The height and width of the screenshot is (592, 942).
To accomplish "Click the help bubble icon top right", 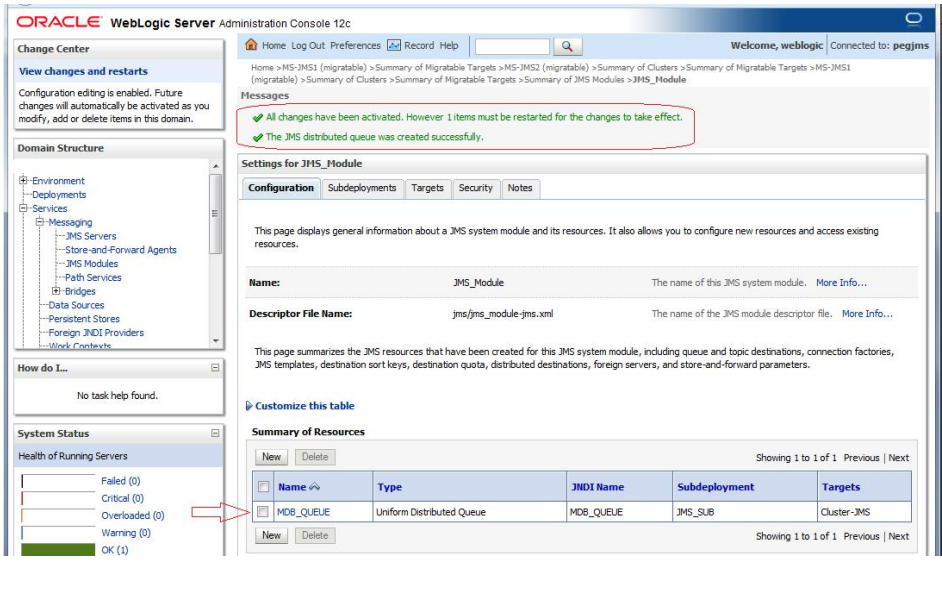I will (914, 19).
